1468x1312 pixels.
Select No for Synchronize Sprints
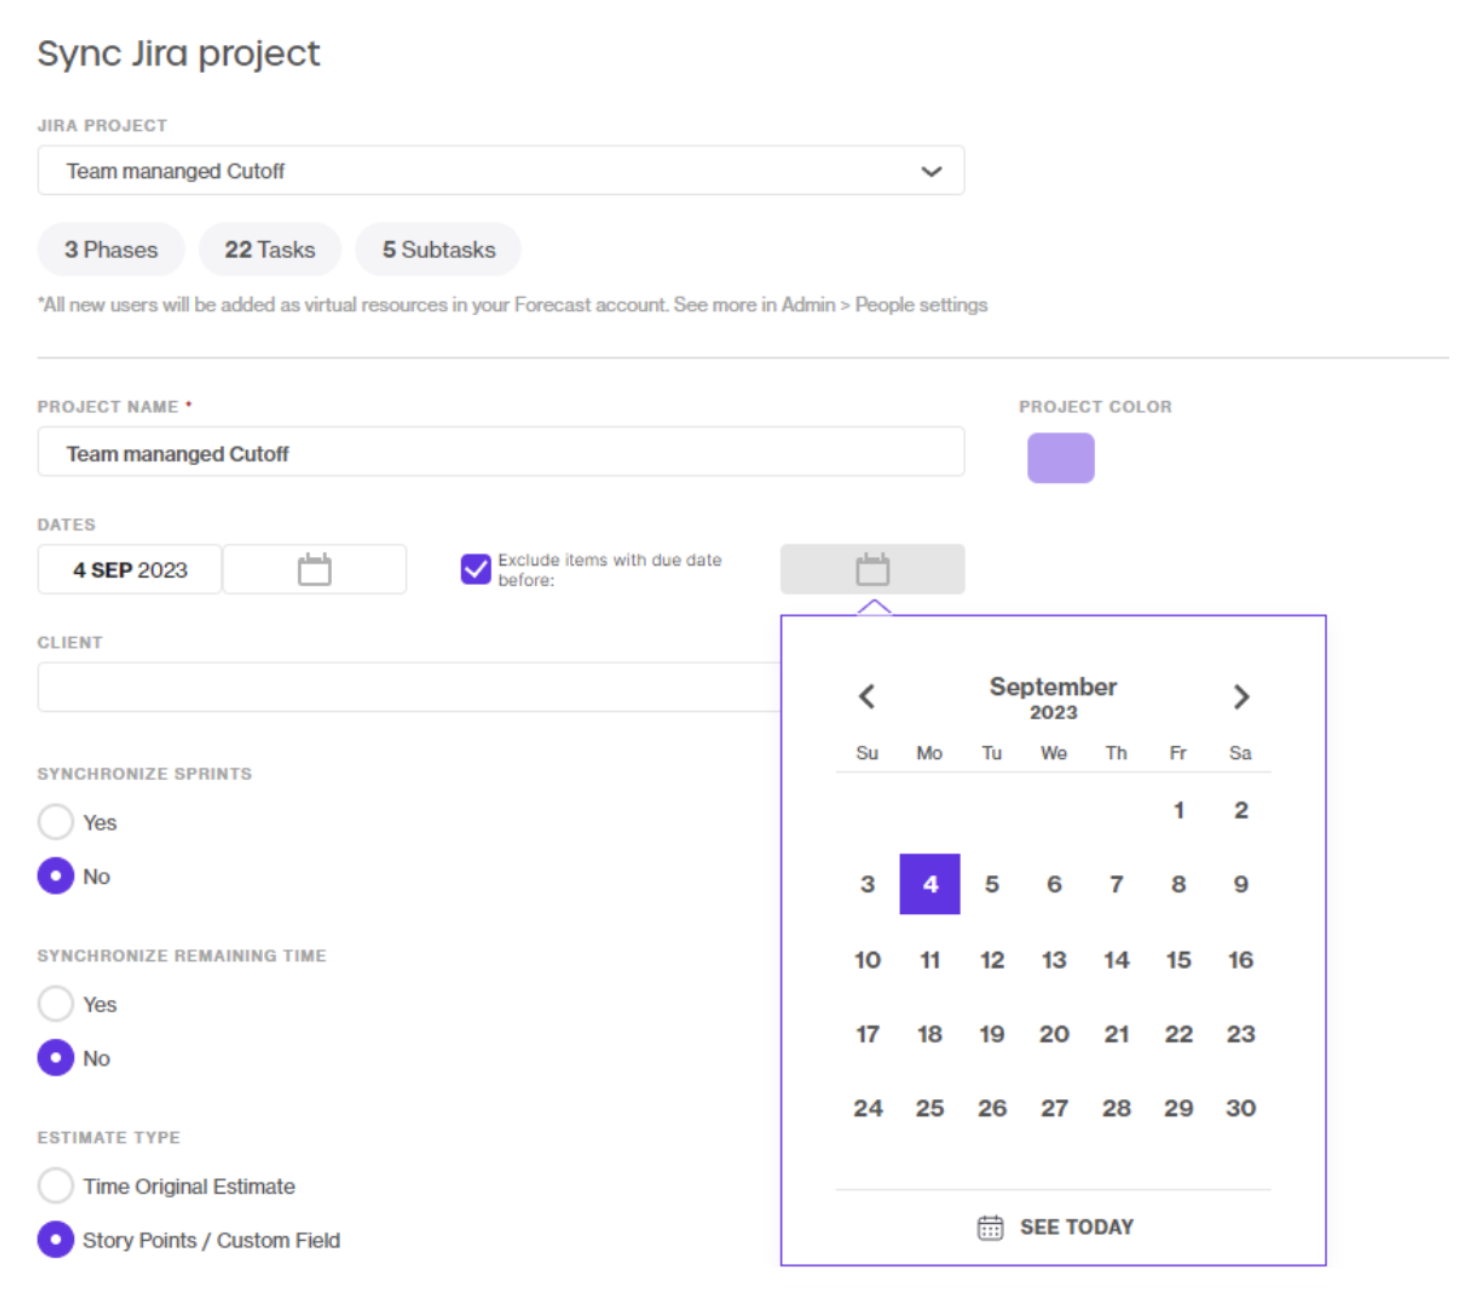point(56,876)
